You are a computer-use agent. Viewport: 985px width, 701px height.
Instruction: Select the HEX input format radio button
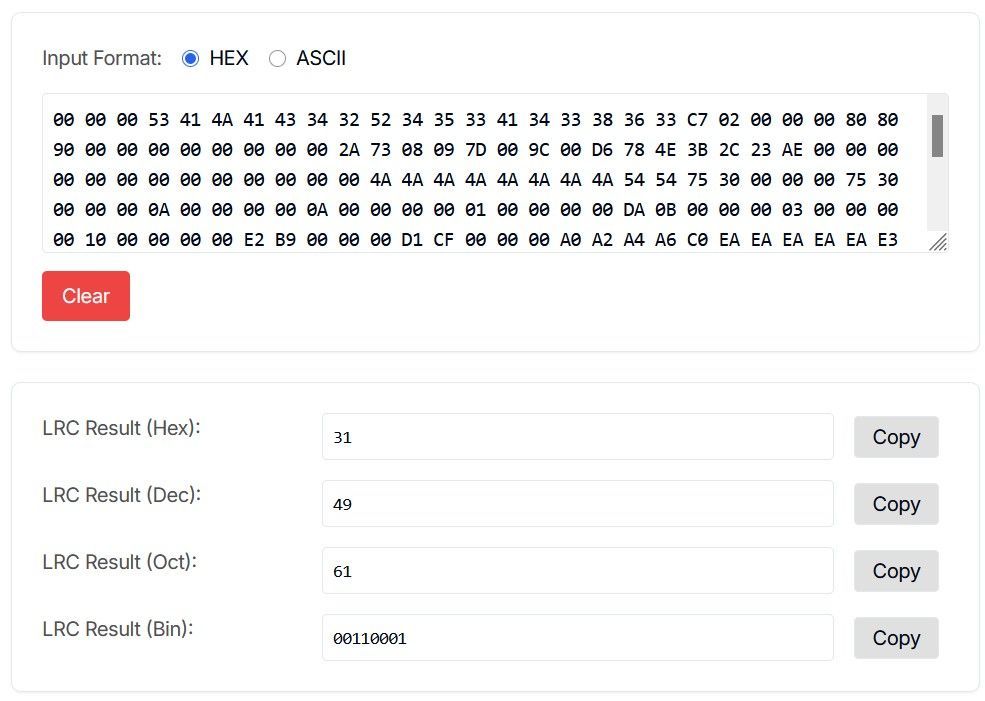[x=191, y=58]
